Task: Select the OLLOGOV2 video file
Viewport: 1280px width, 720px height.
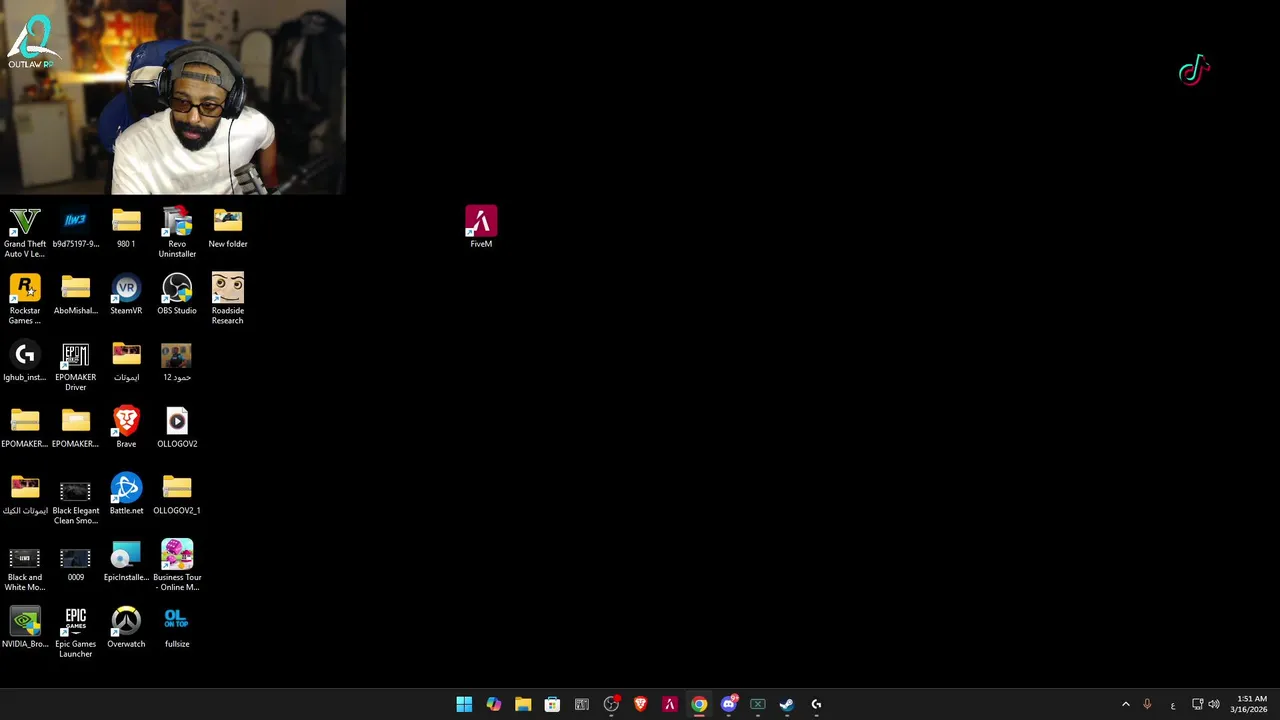Action: (177, 428)
